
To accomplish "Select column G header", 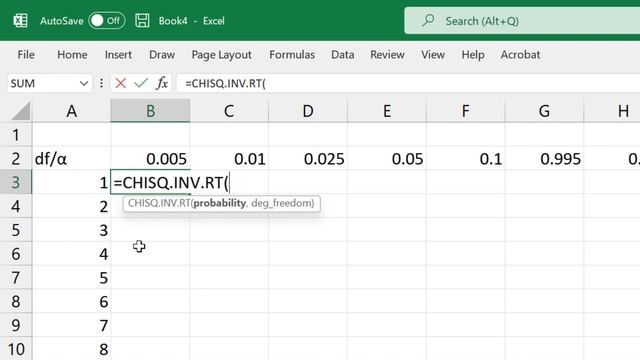I will (x=544, y=111).
